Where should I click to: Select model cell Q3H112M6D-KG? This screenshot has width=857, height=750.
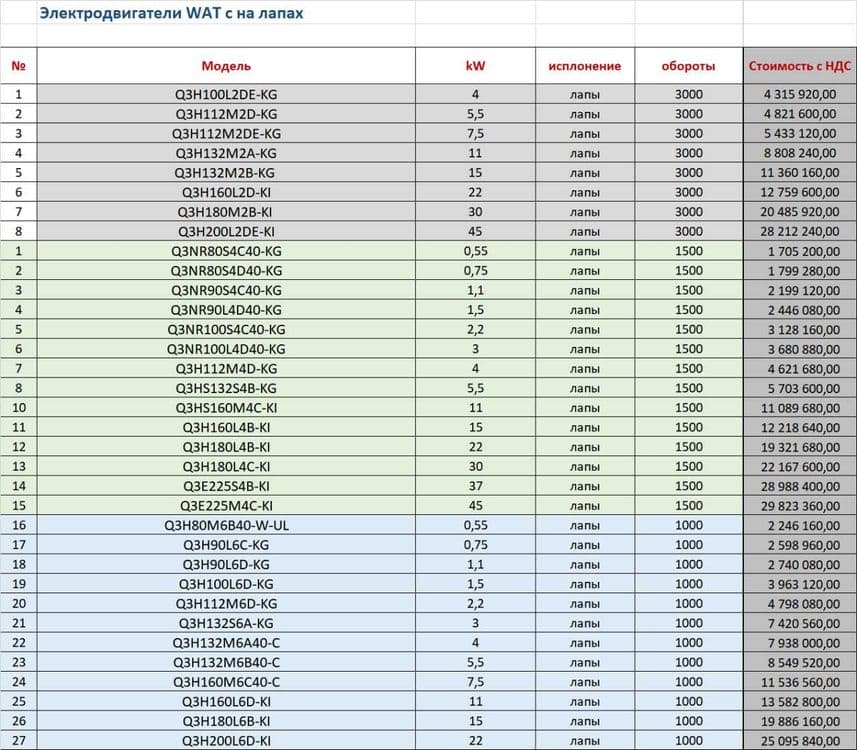click(x=226, y=604)
